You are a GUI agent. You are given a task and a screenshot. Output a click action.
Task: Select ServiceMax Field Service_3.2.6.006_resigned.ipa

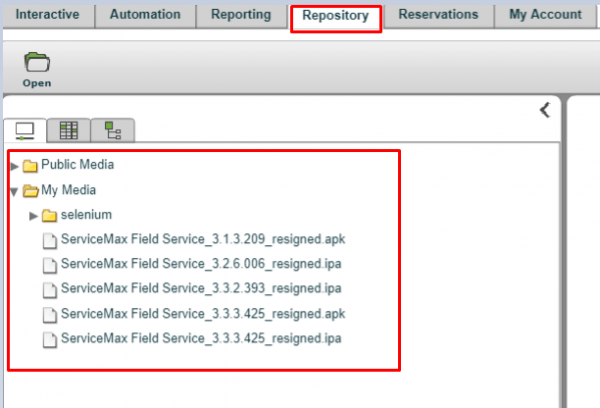(201, 264)
